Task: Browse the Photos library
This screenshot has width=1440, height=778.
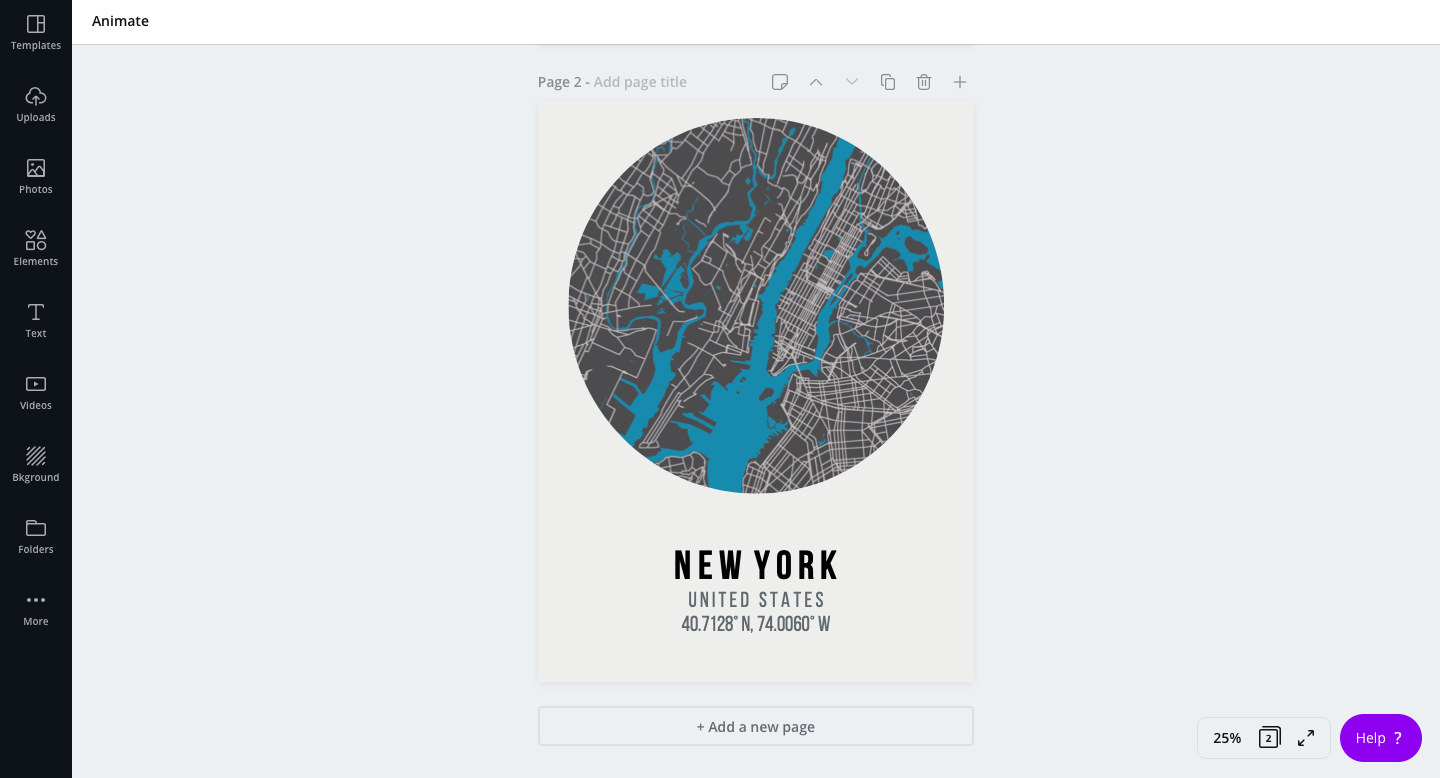Action: [36, 176]
